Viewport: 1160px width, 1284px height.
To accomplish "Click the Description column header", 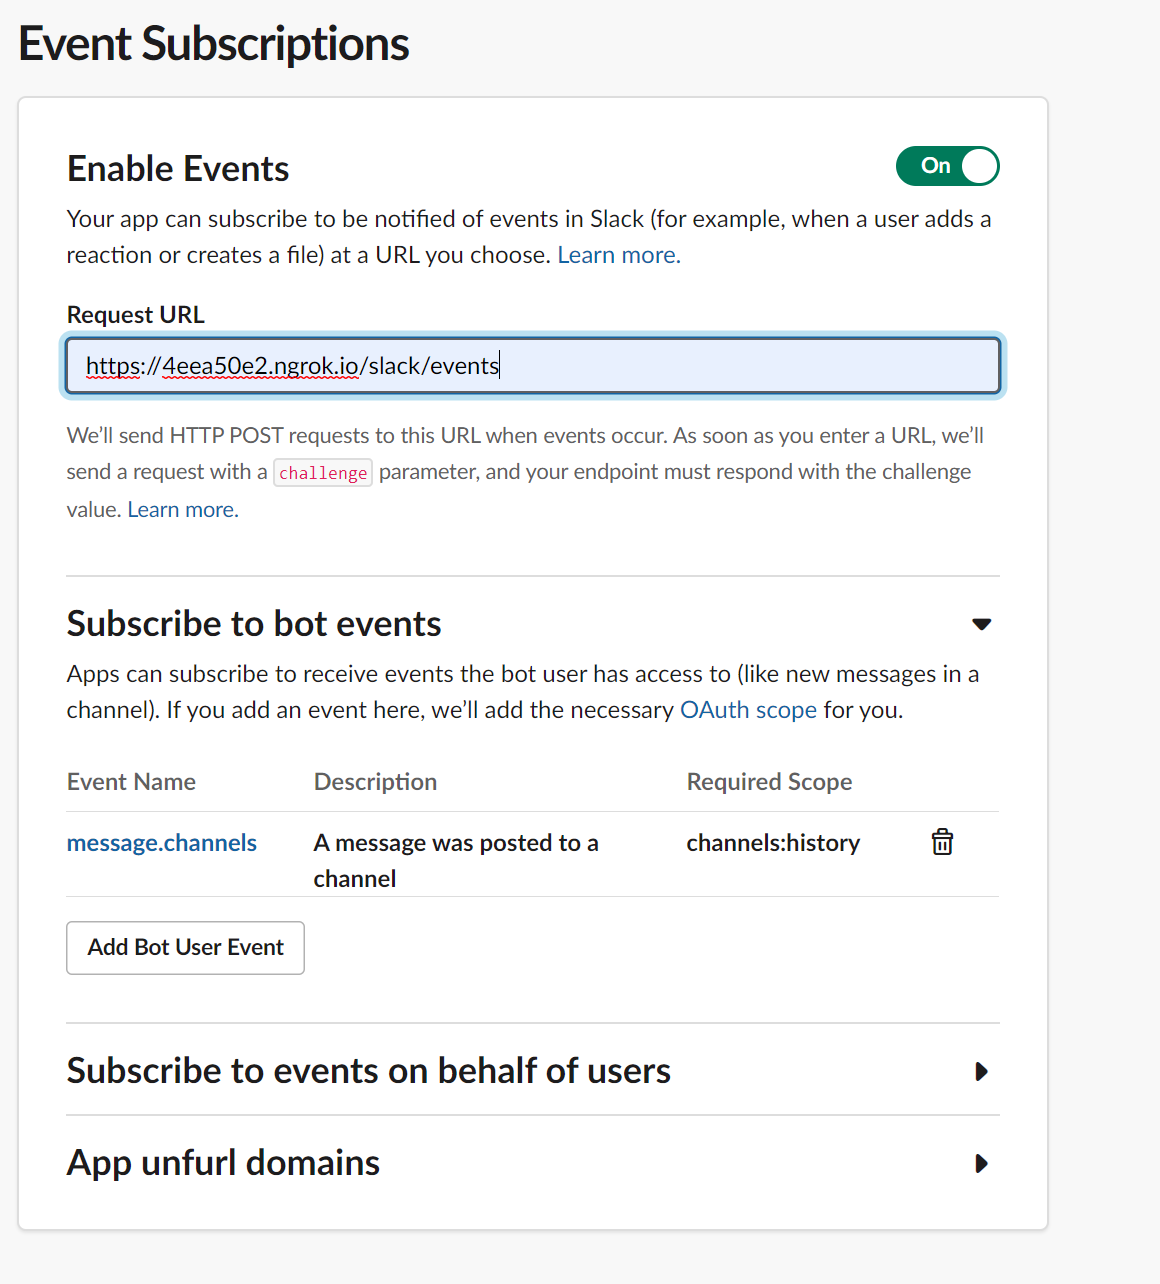I will (375, 782).
